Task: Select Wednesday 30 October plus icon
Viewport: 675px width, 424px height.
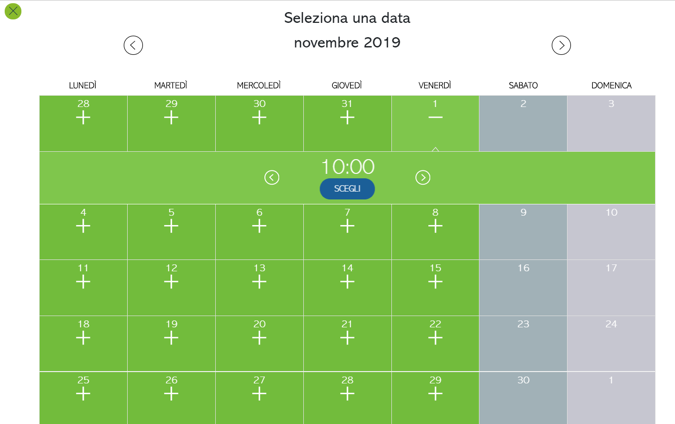Action: click(x=259, y=118)
